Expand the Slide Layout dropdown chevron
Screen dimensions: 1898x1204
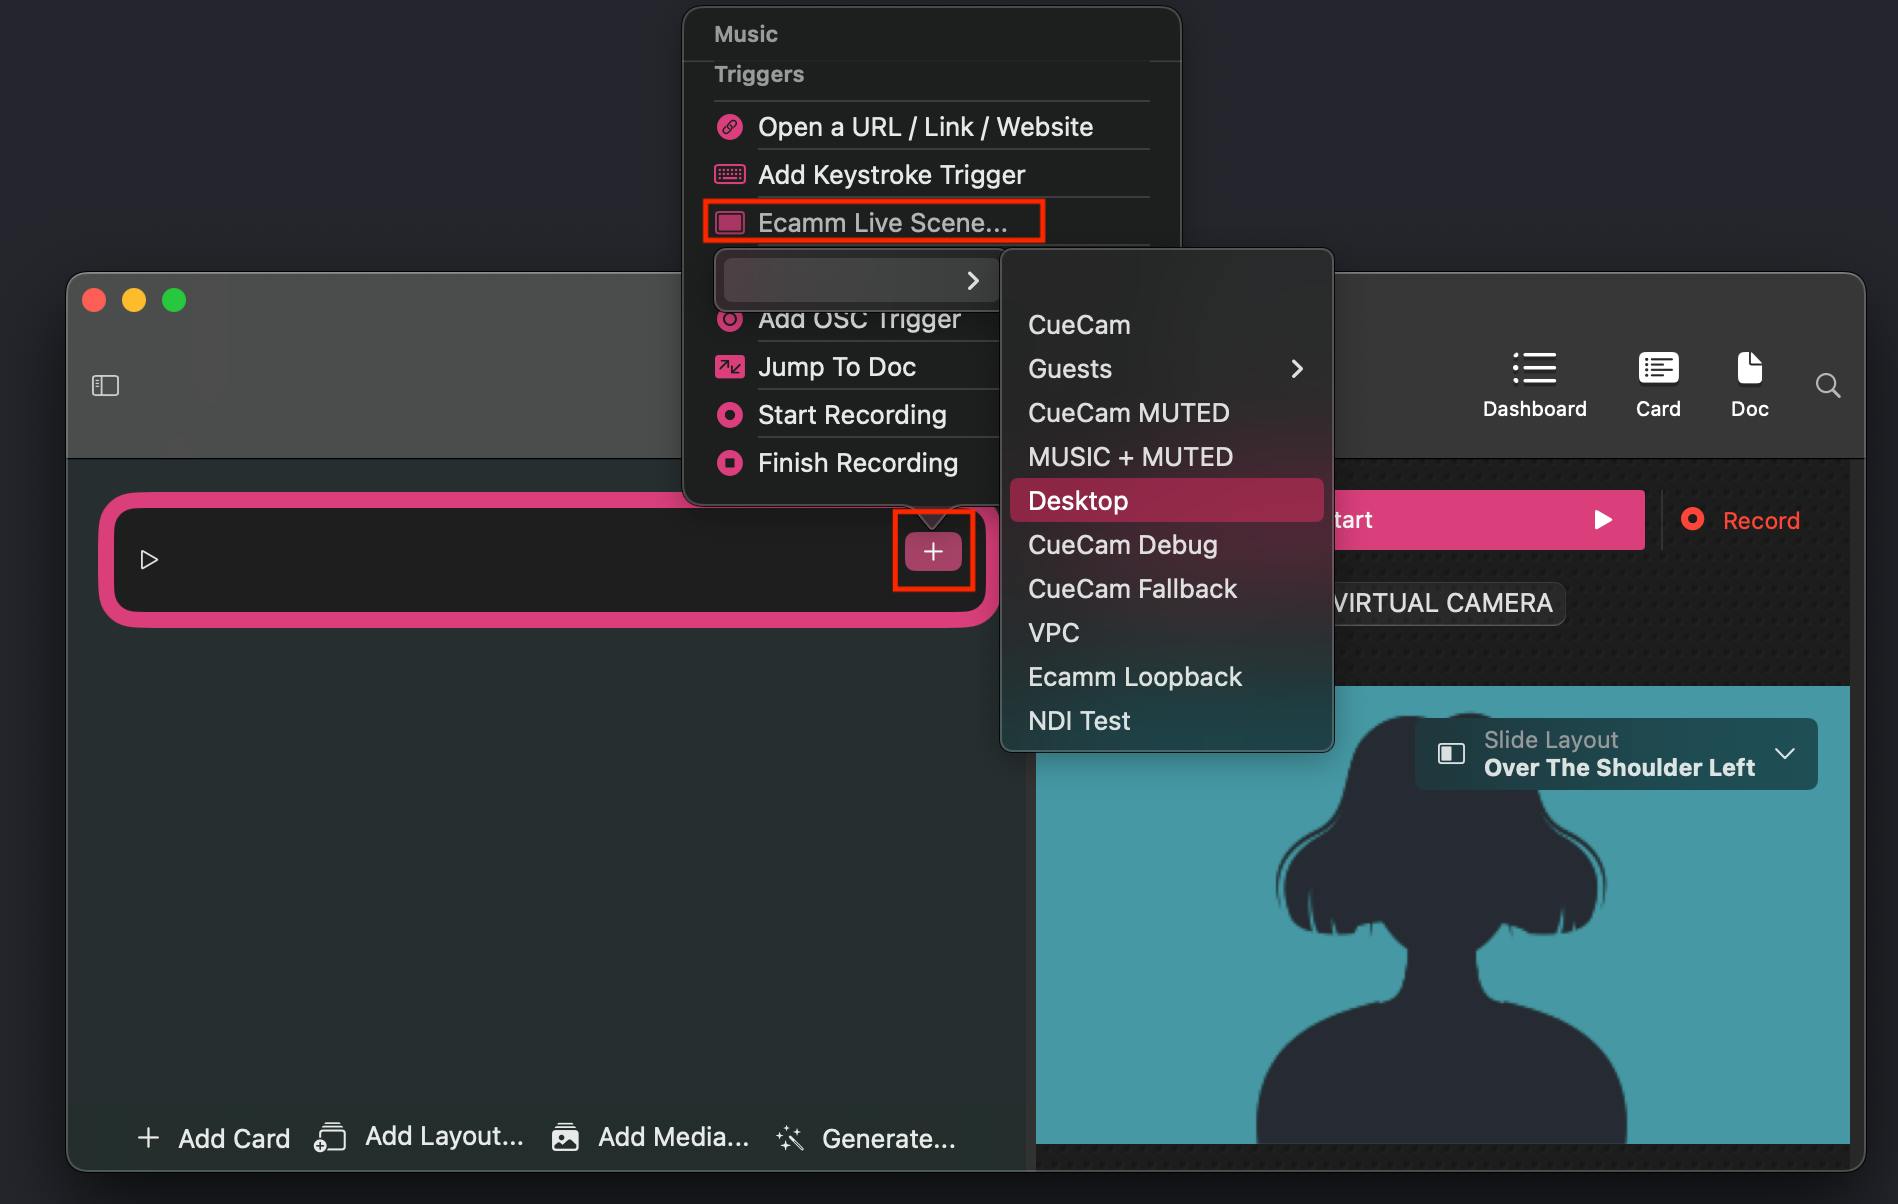click(x=1785, y=754)
